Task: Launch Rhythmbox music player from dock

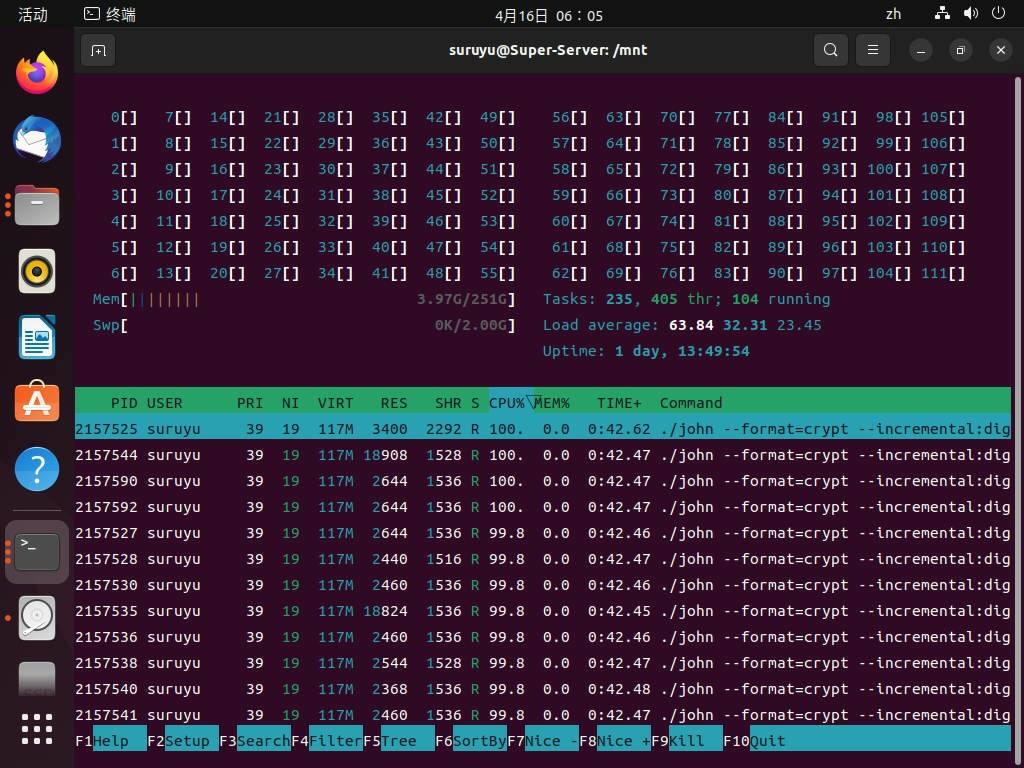Action: (37, 271)
